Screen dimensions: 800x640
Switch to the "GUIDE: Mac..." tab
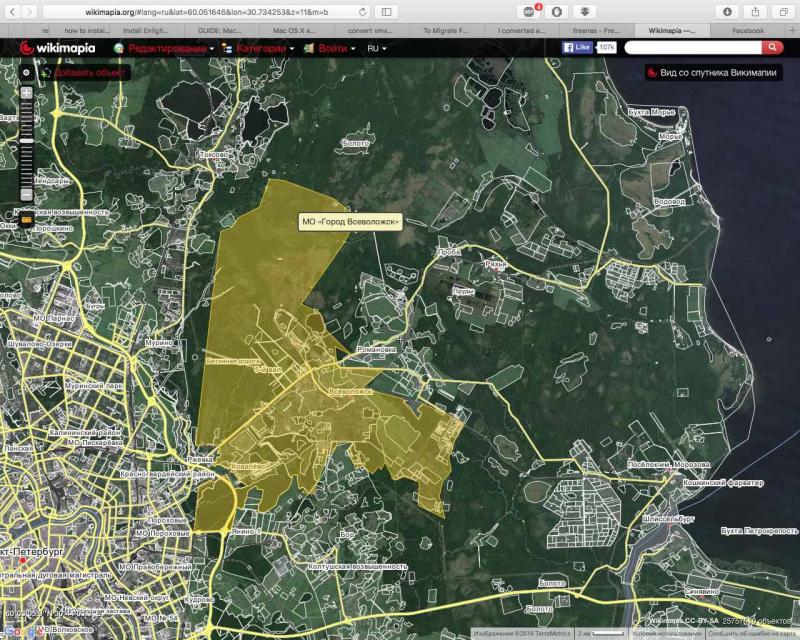pos(220,31)
